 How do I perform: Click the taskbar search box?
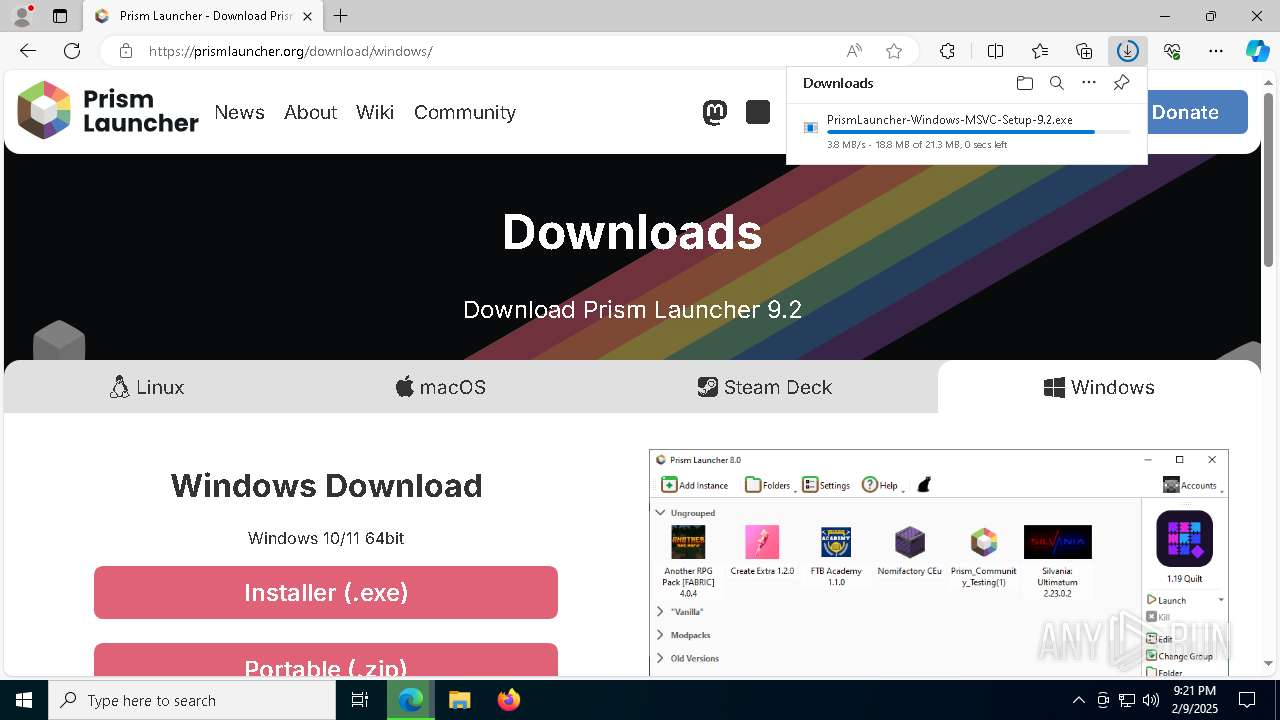[192, 700]
